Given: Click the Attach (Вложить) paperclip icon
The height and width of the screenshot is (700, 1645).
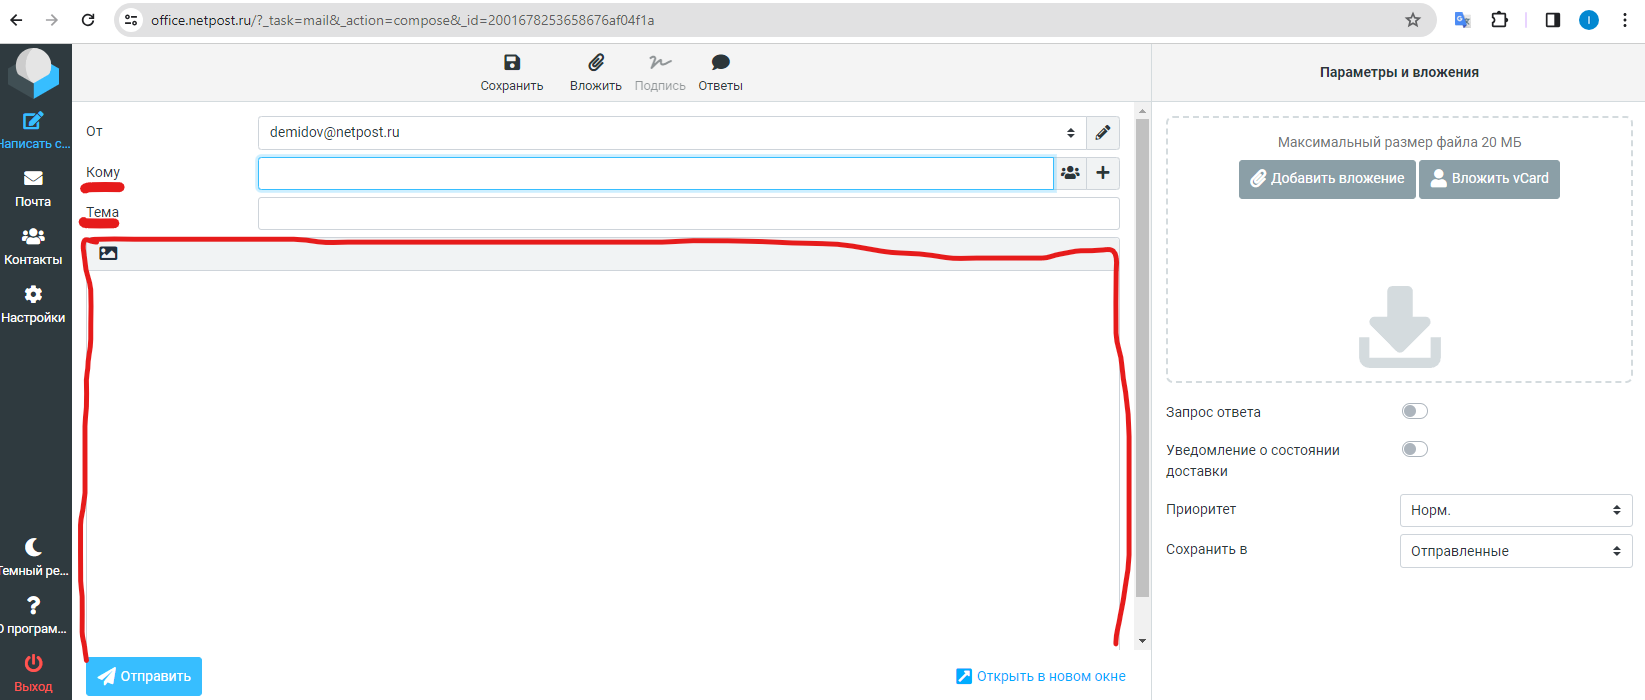Looking at the screenshot, I should tap(596, 63).
